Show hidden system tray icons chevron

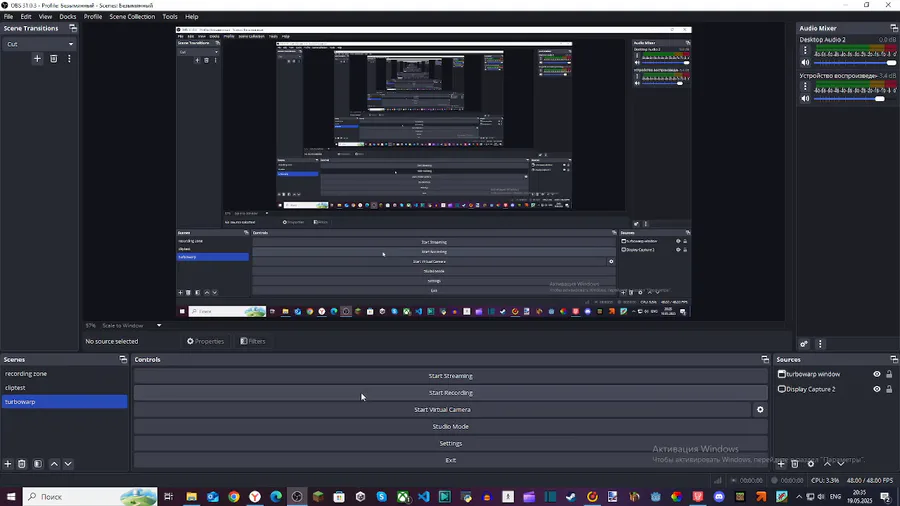(799, 497)
